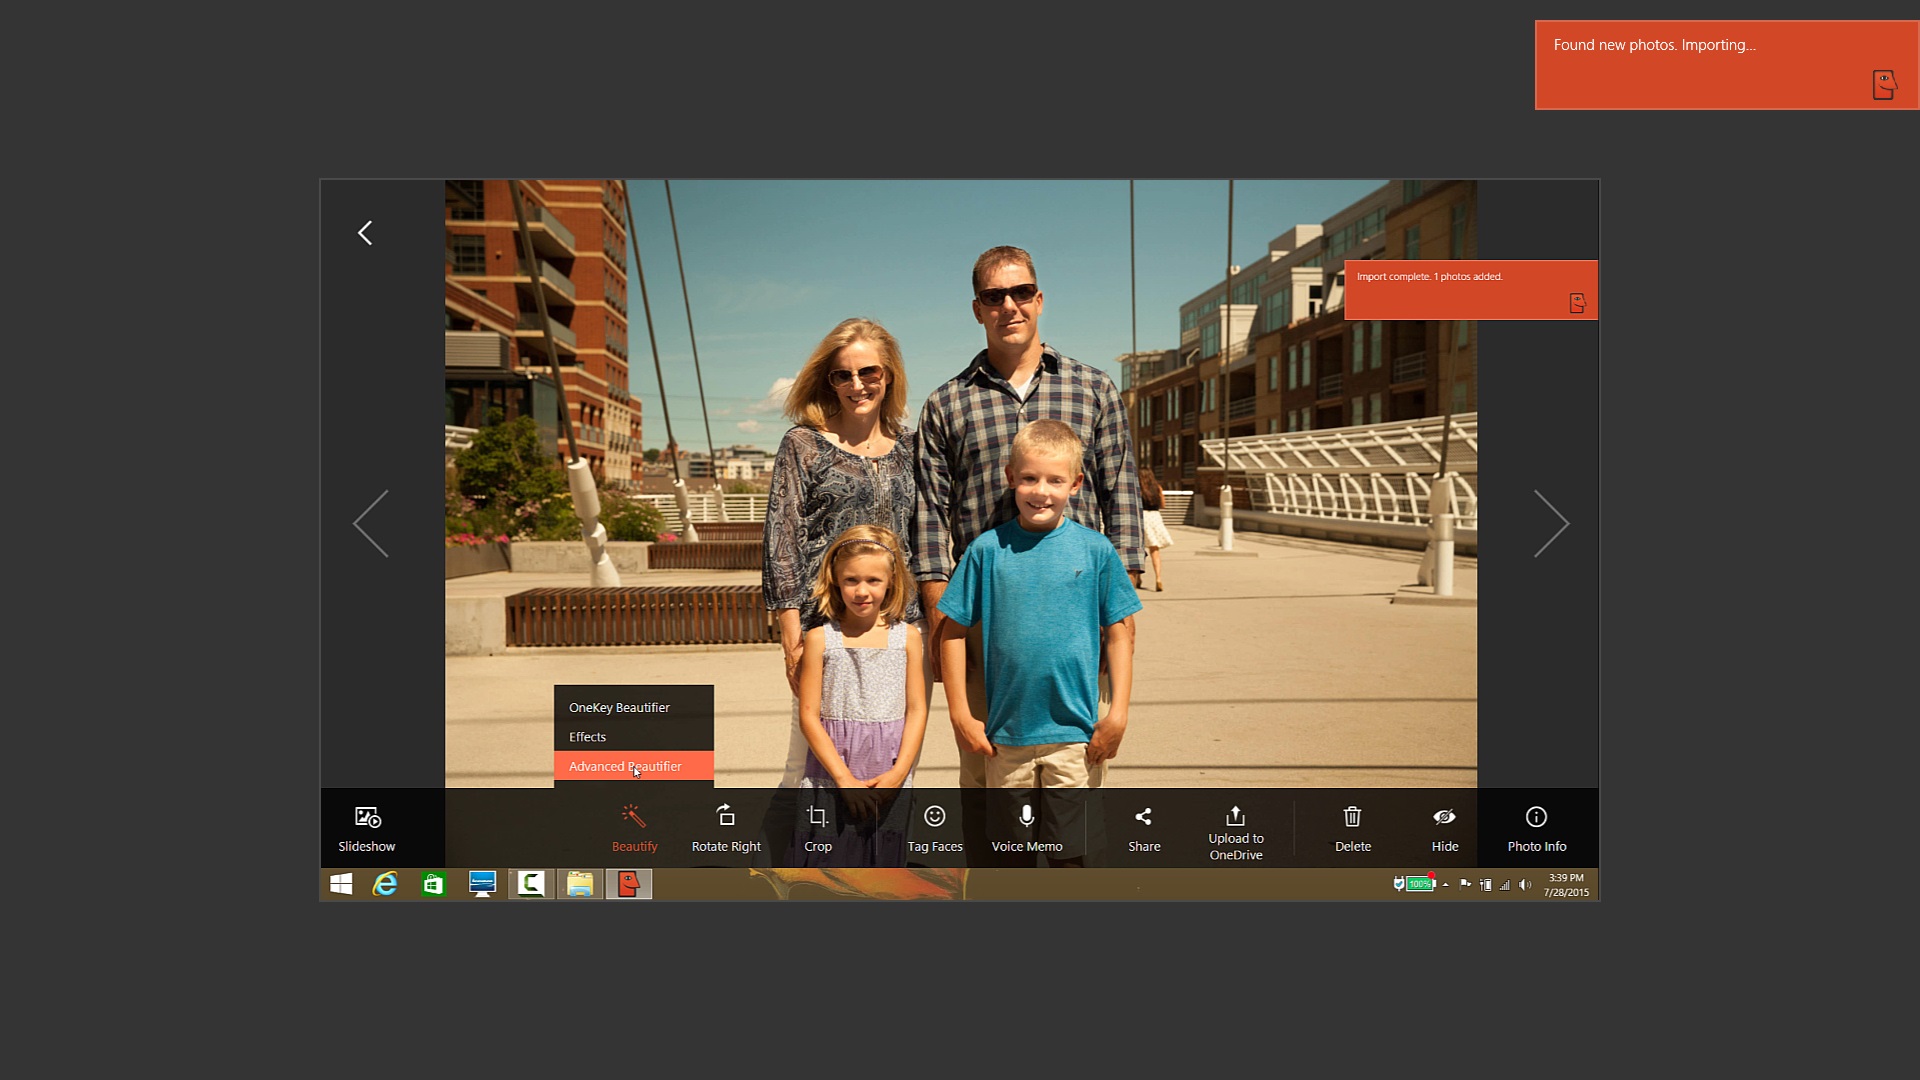Toggle Hide on this photo

tap(1444, 828)
